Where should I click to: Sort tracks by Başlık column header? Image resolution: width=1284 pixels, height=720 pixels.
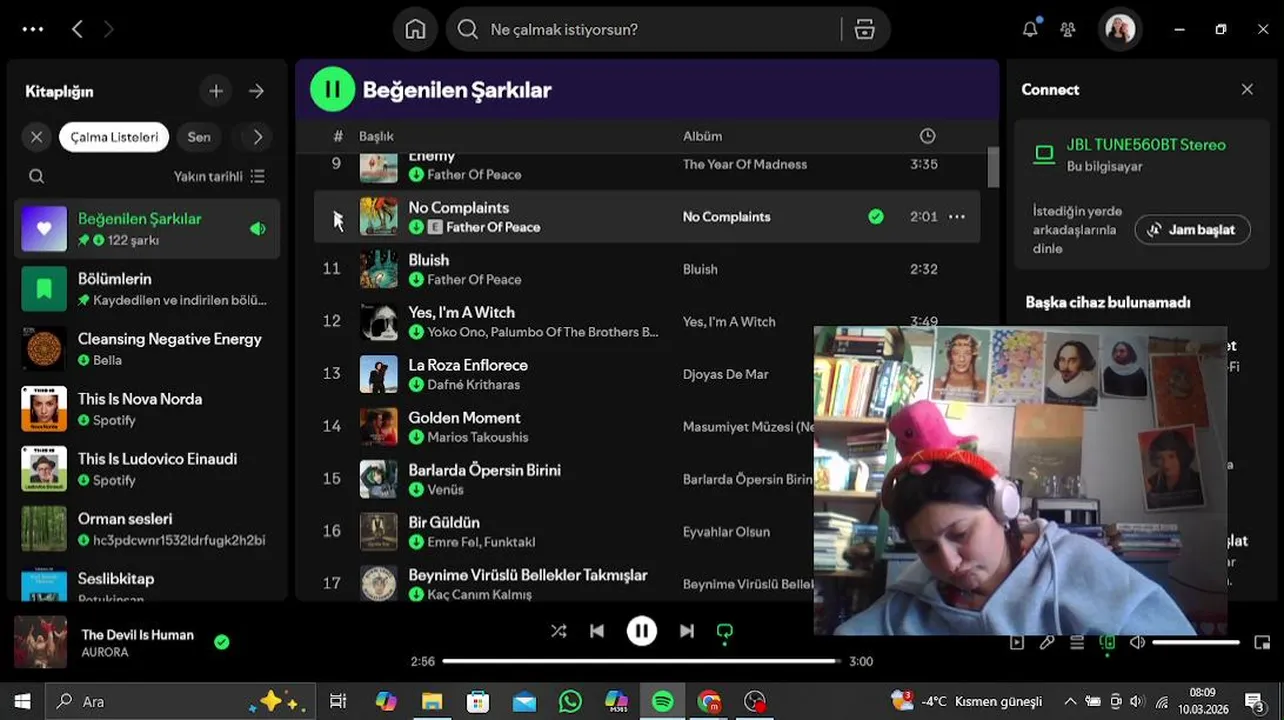pyautogui.click(x=376, y=136)
